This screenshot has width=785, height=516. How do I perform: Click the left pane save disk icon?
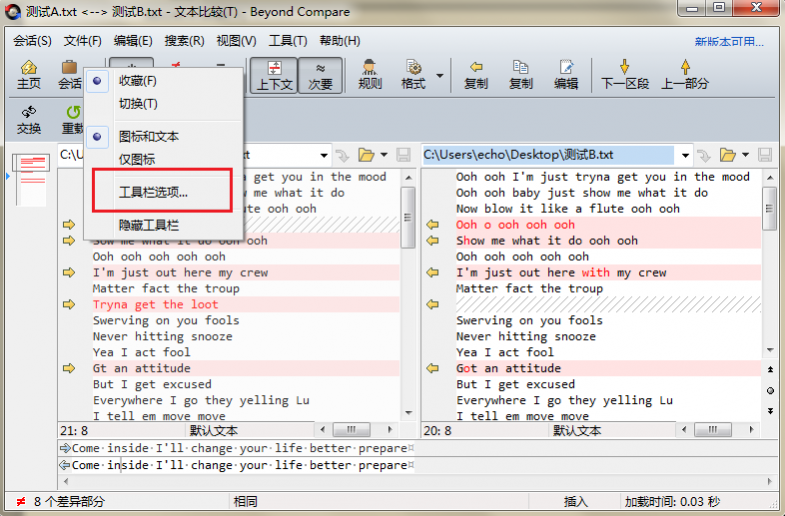[x=403, y=155]
